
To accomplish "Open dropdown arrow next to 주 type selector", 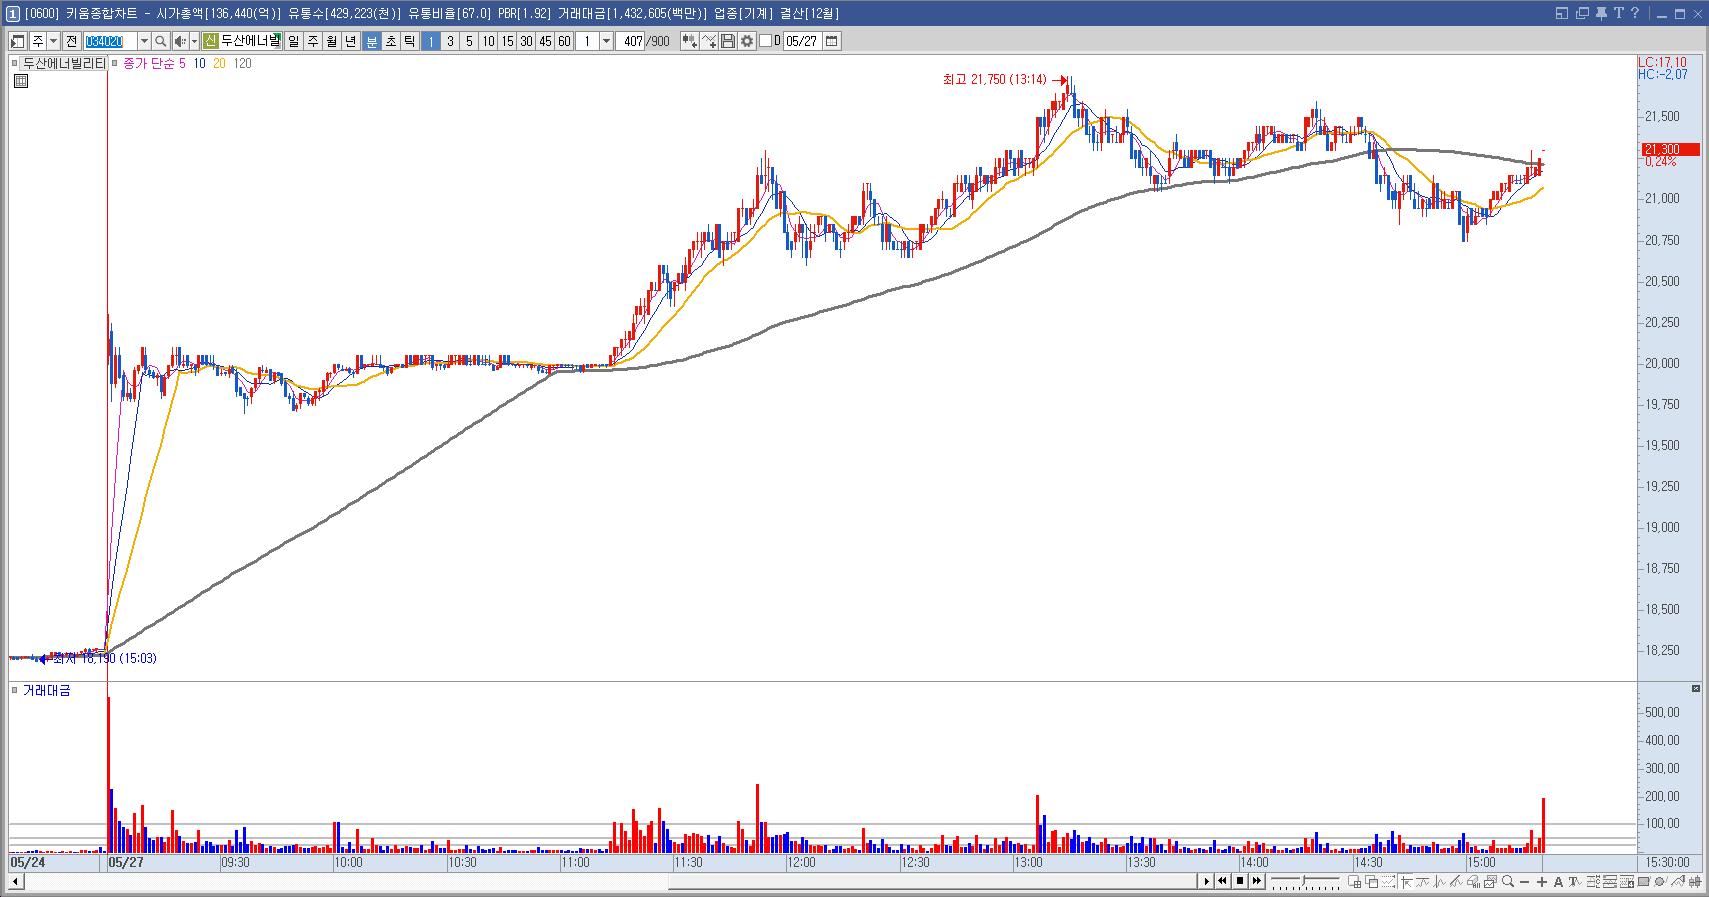I will (x=53, y=41).
